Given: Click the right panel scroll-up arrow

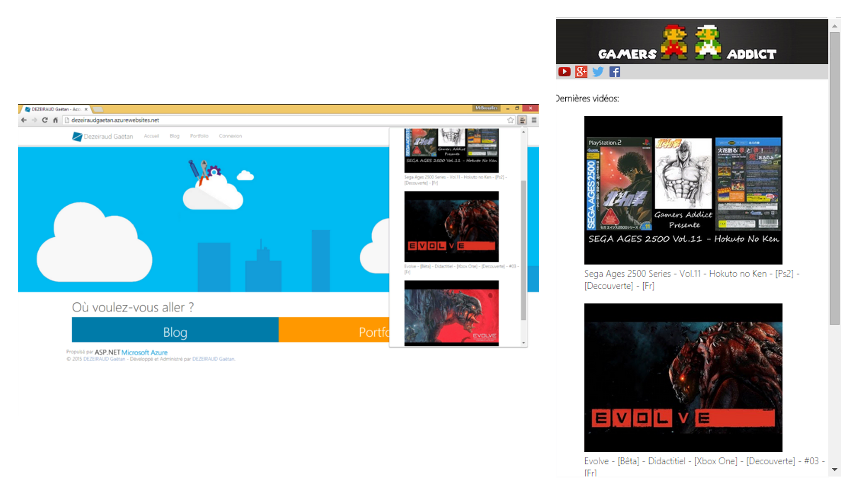Looking at the screenshot, I should coord(835,25).
